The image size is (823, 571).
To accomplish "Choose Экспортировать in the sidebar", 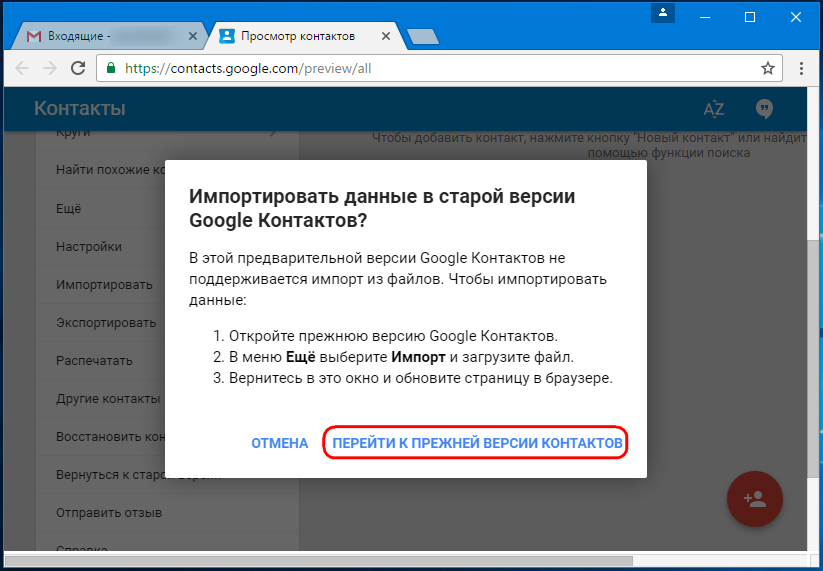I will pyautogui.click(x=106, y=323).
